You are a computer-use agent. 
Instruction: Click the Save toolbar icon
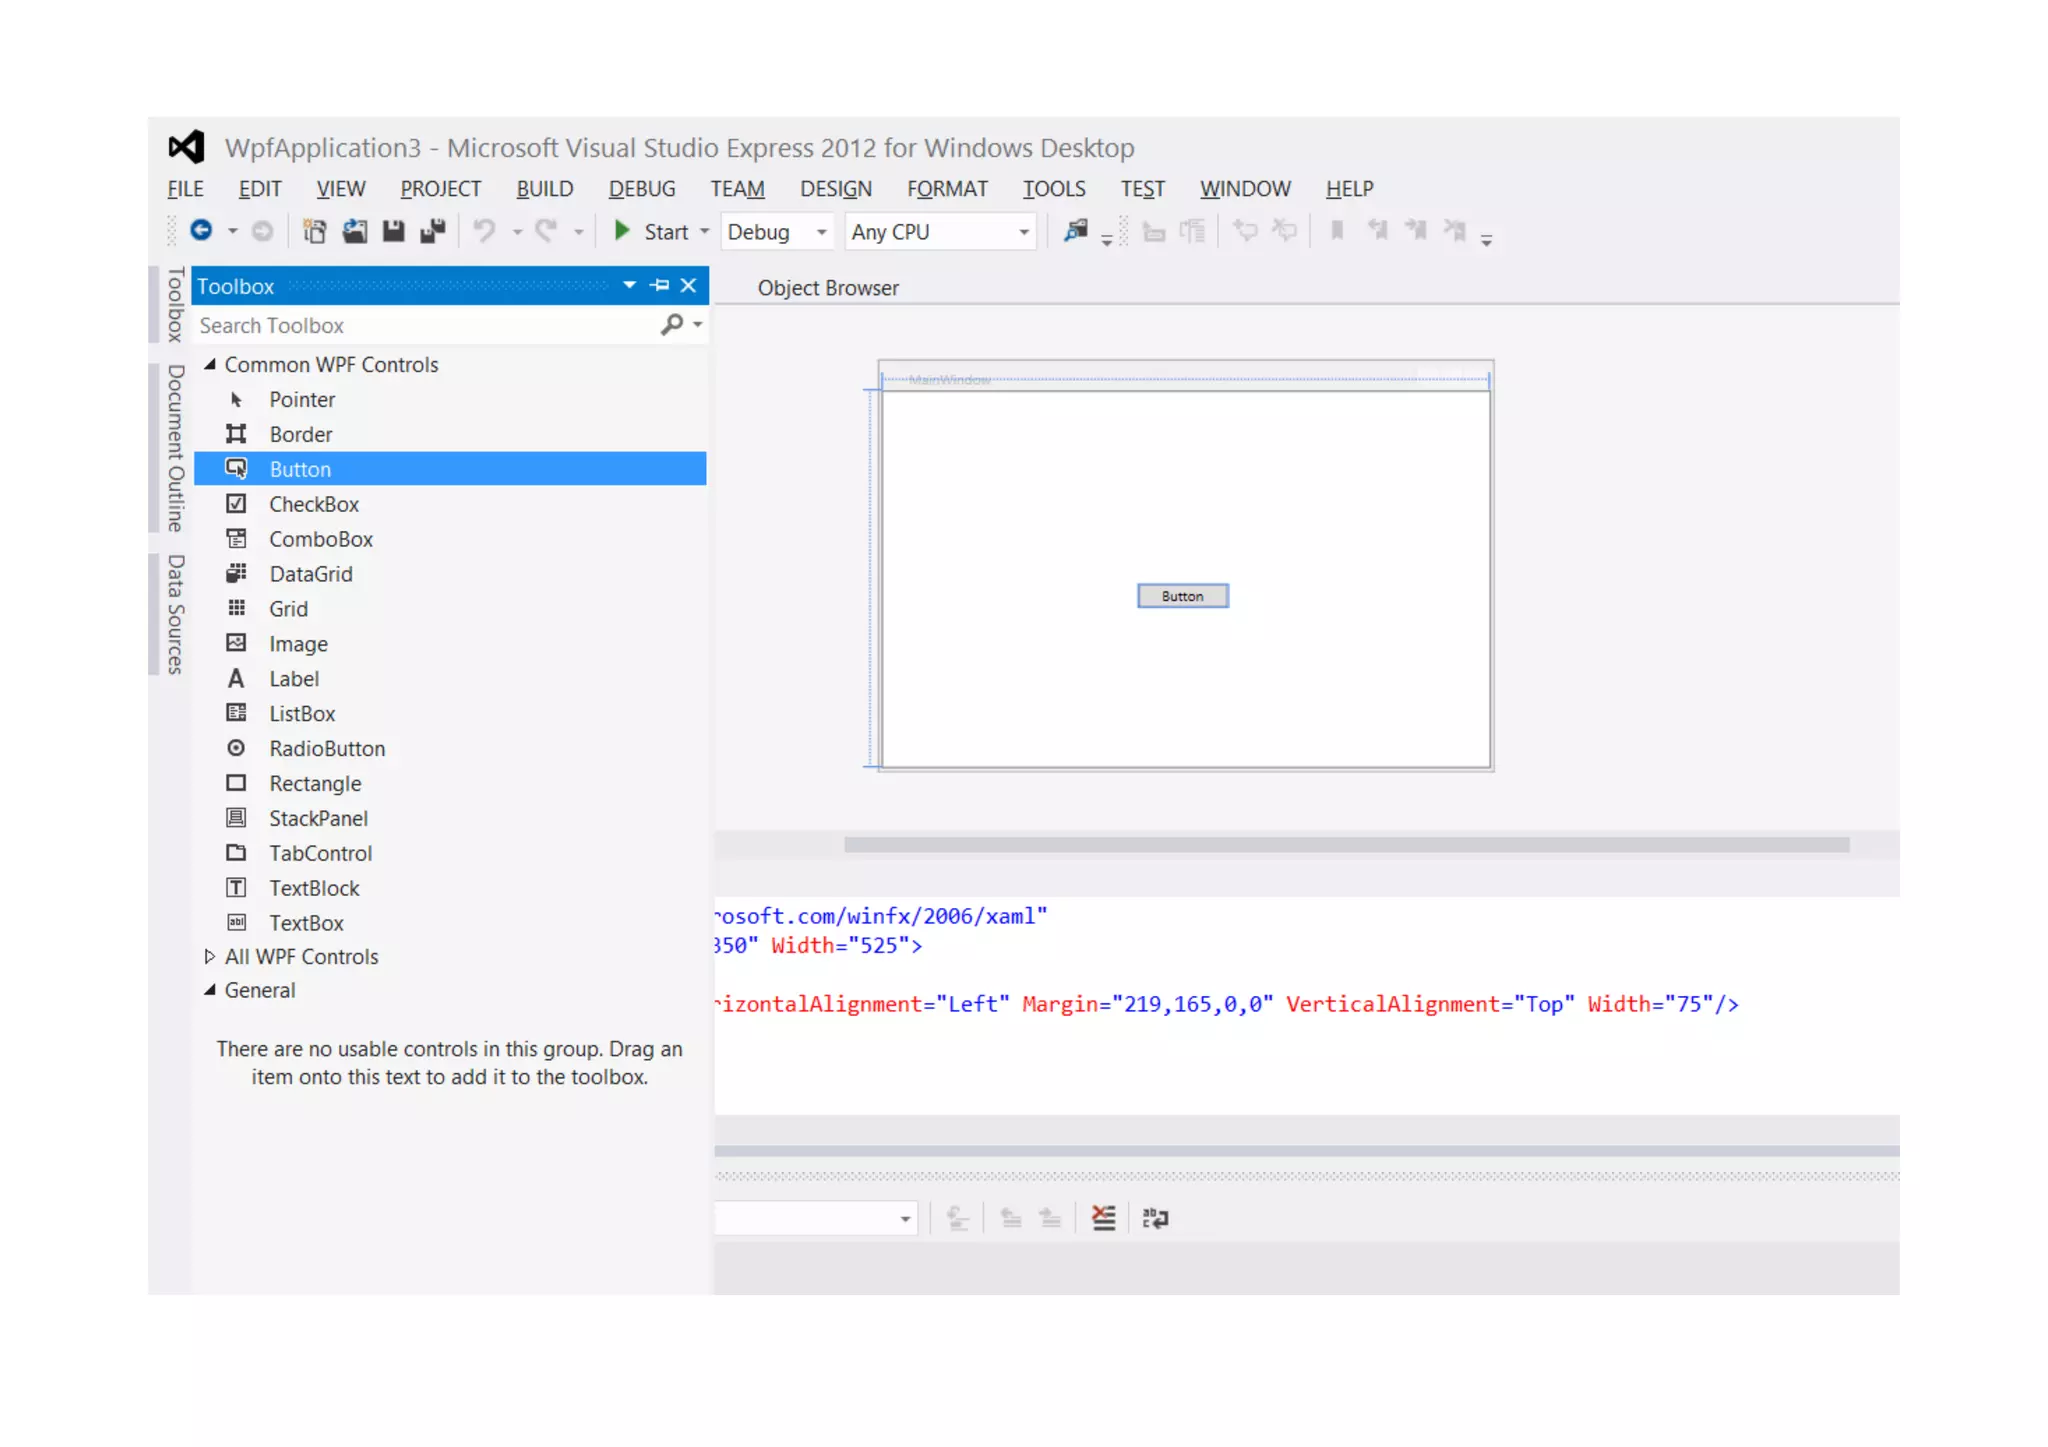[393, 231]
